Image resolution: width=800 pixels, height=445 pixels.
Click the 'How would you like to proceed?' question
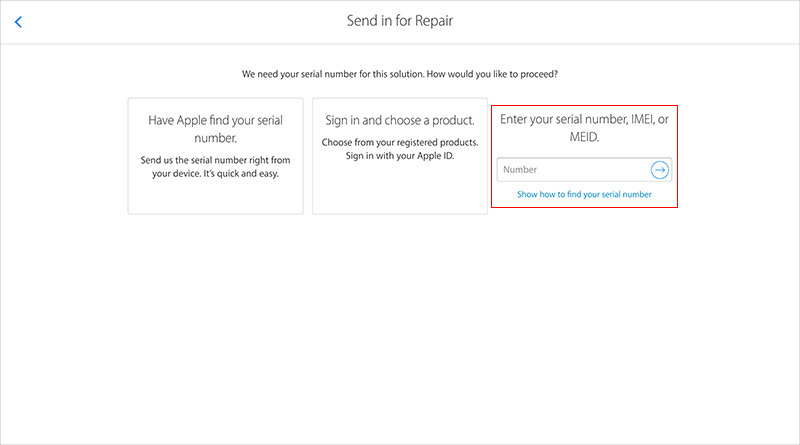tap(492, 74)
